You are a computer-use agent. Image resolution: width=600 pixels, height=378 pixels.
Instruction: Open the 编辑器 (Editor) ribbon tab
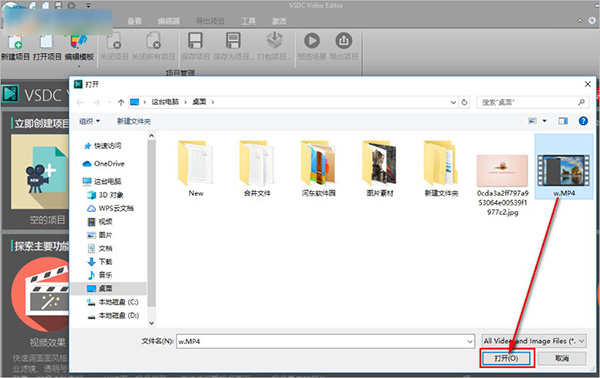pos(169,21)
